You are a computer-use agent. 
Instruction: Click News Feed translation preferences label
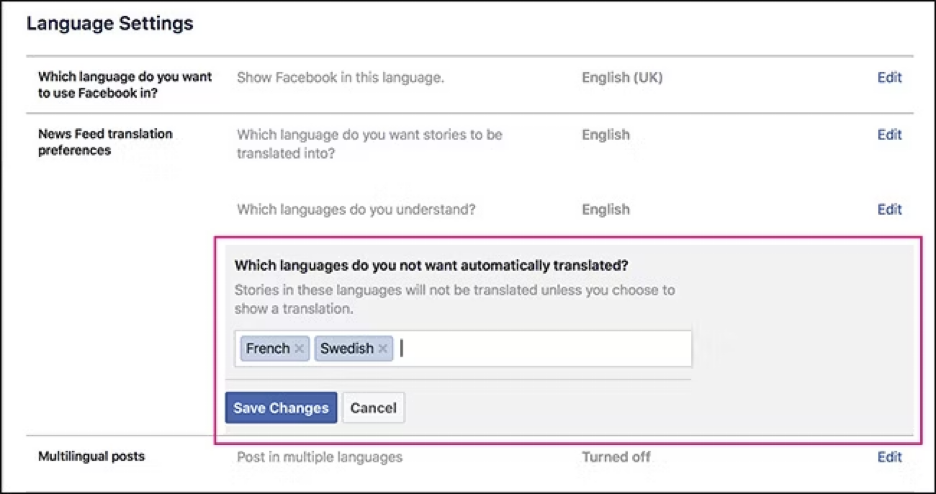click(x=105, y=142)
